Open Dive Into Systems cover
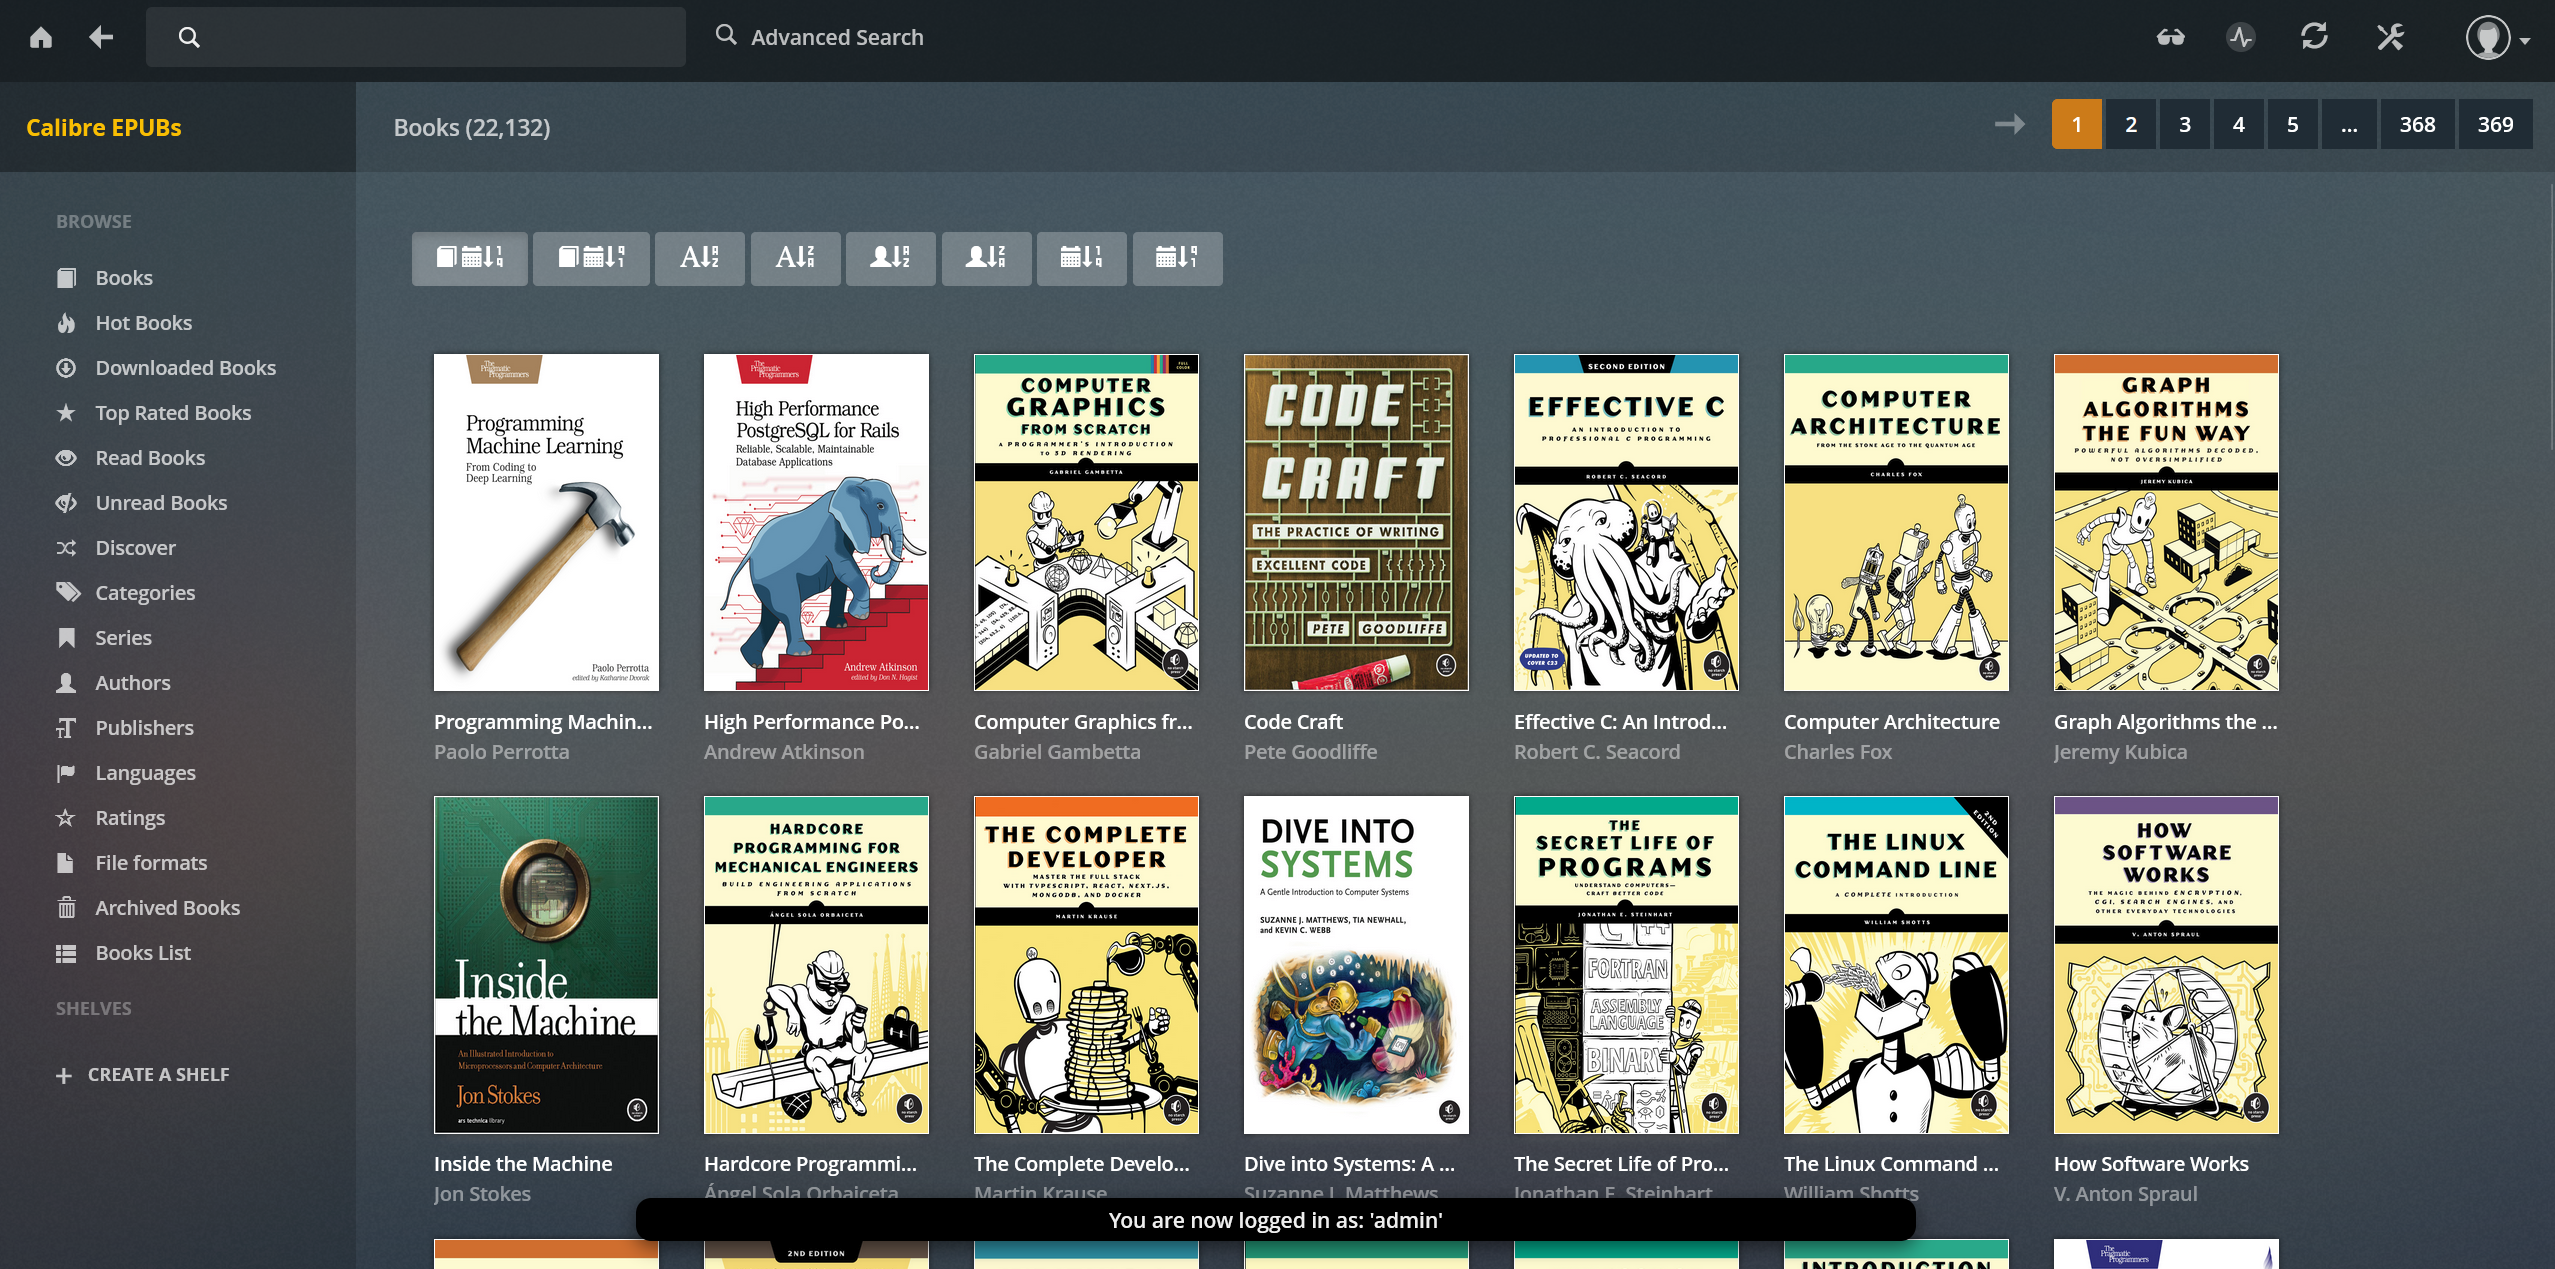2555x1269 pixels. [1356, 964]
